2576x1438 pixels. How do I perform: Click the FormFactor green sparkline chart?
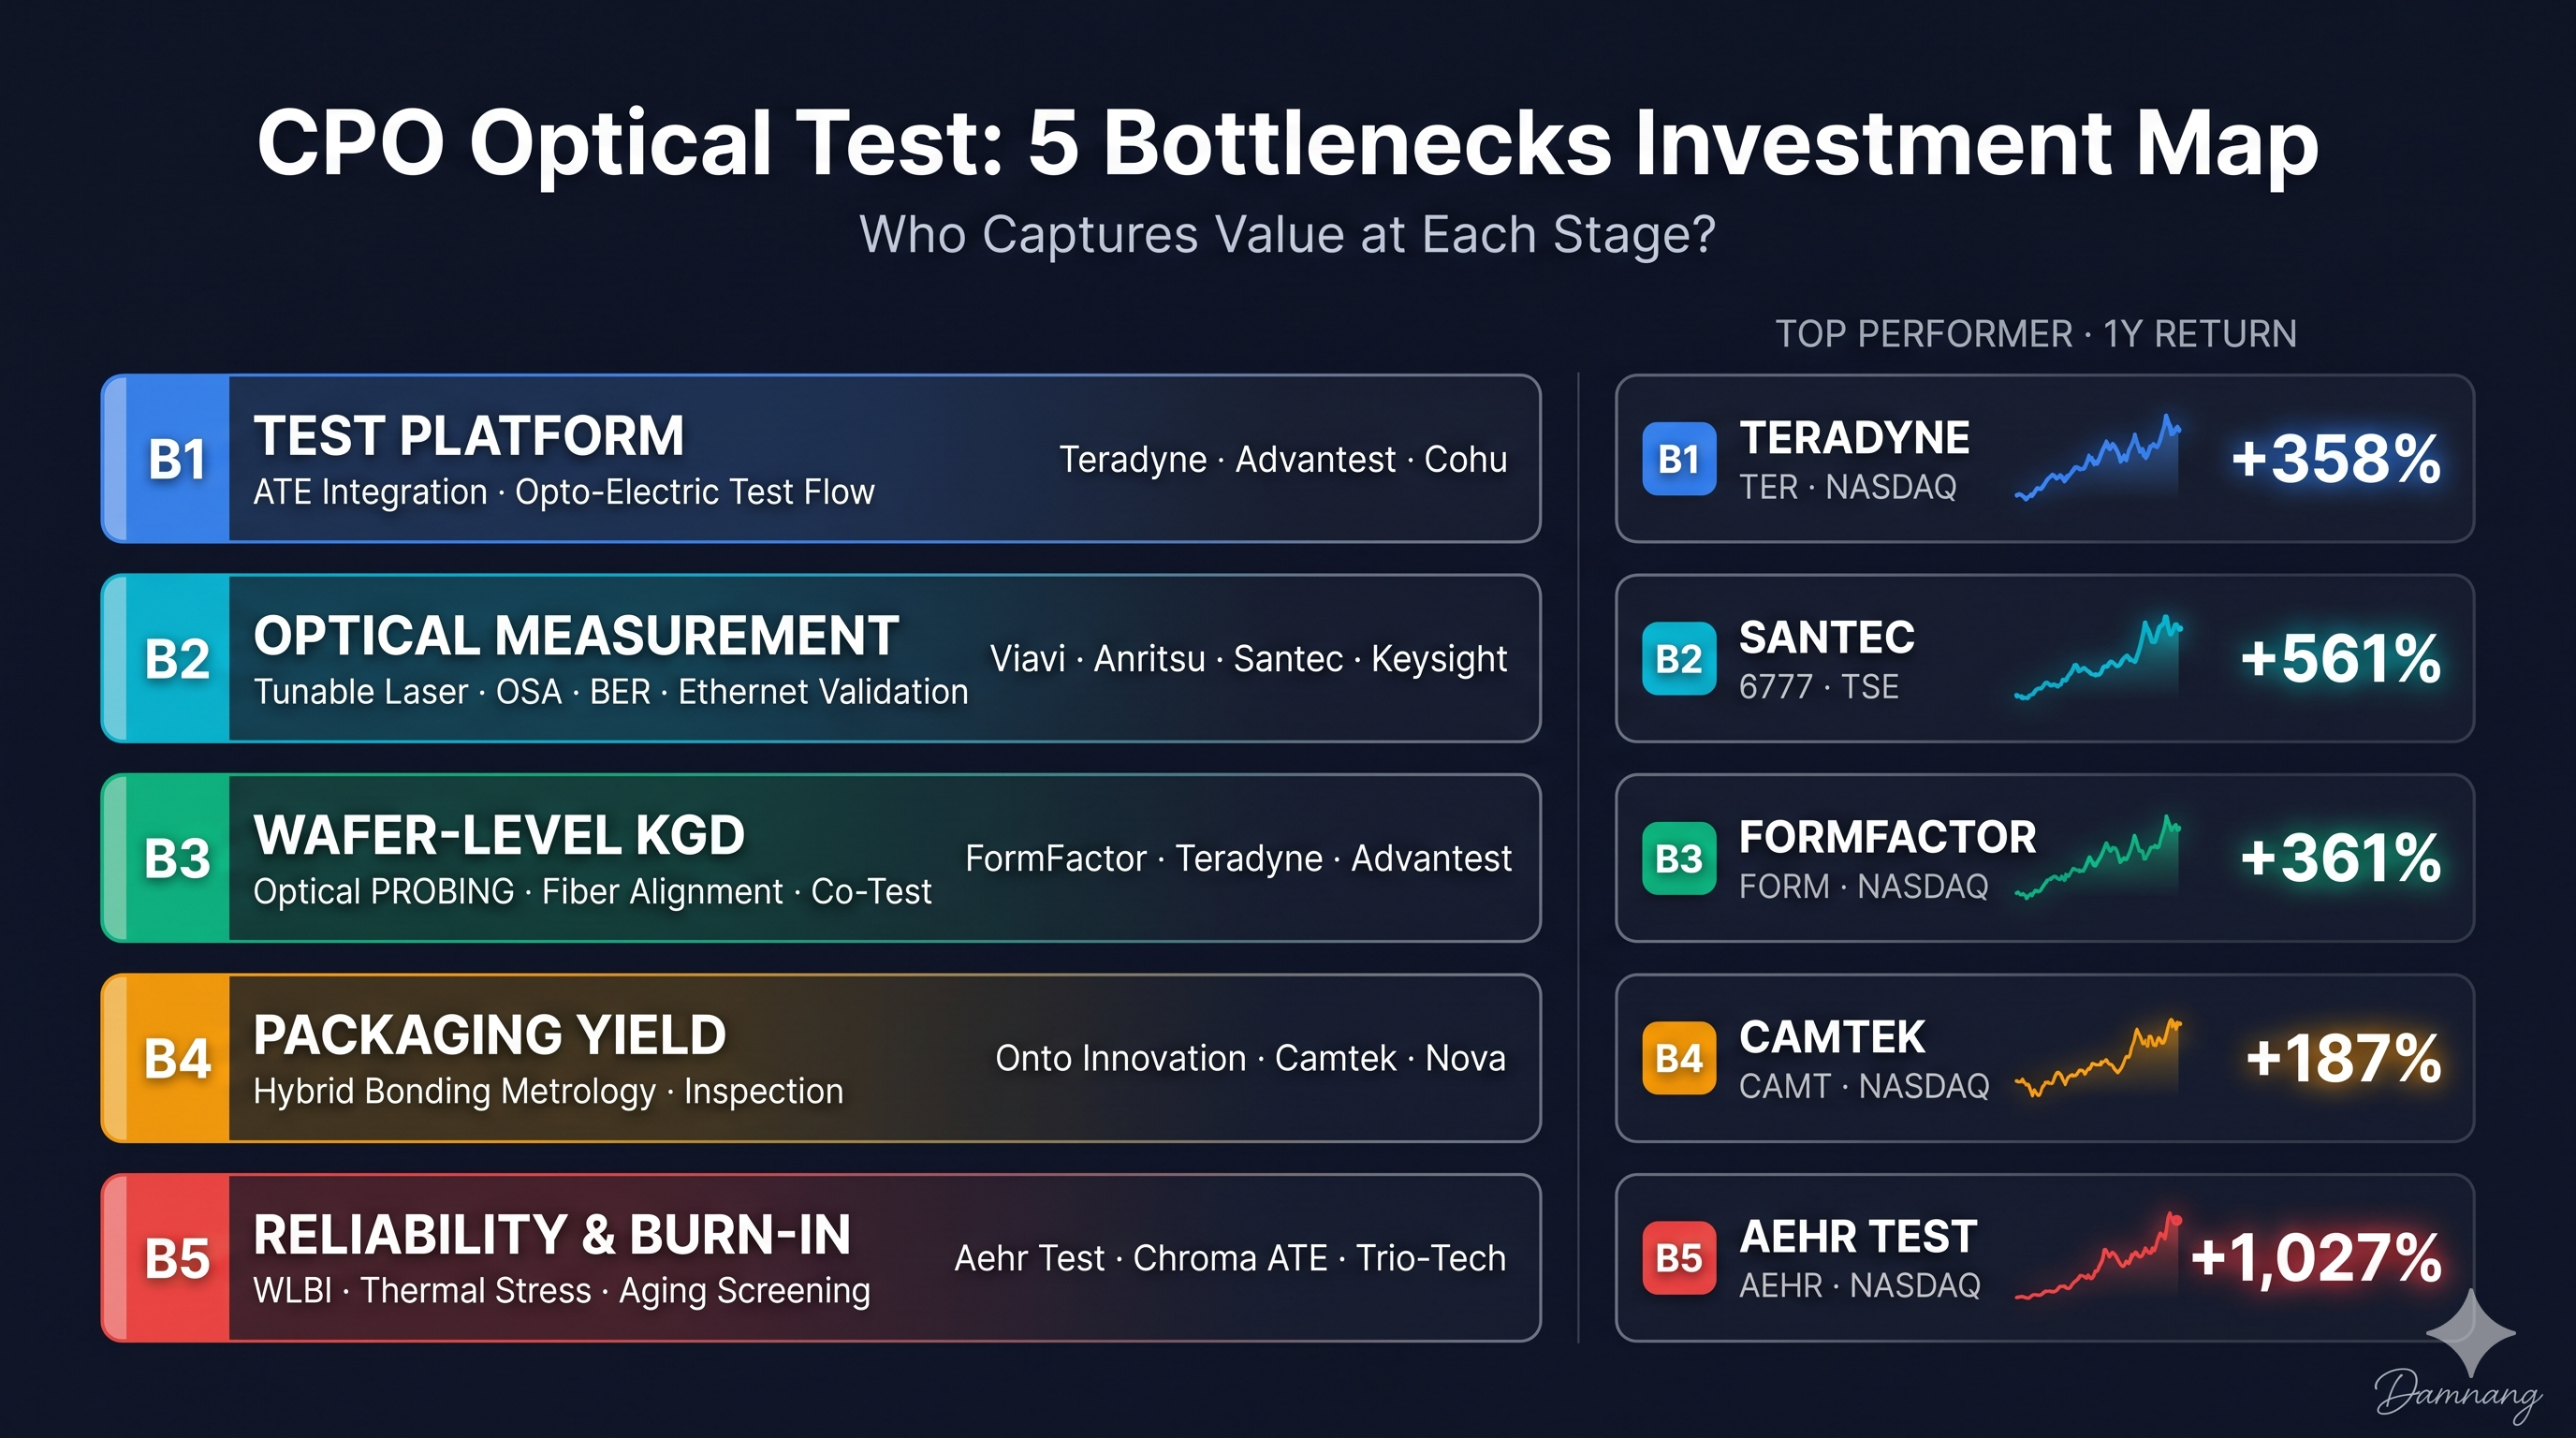[x=2097, y=858]
